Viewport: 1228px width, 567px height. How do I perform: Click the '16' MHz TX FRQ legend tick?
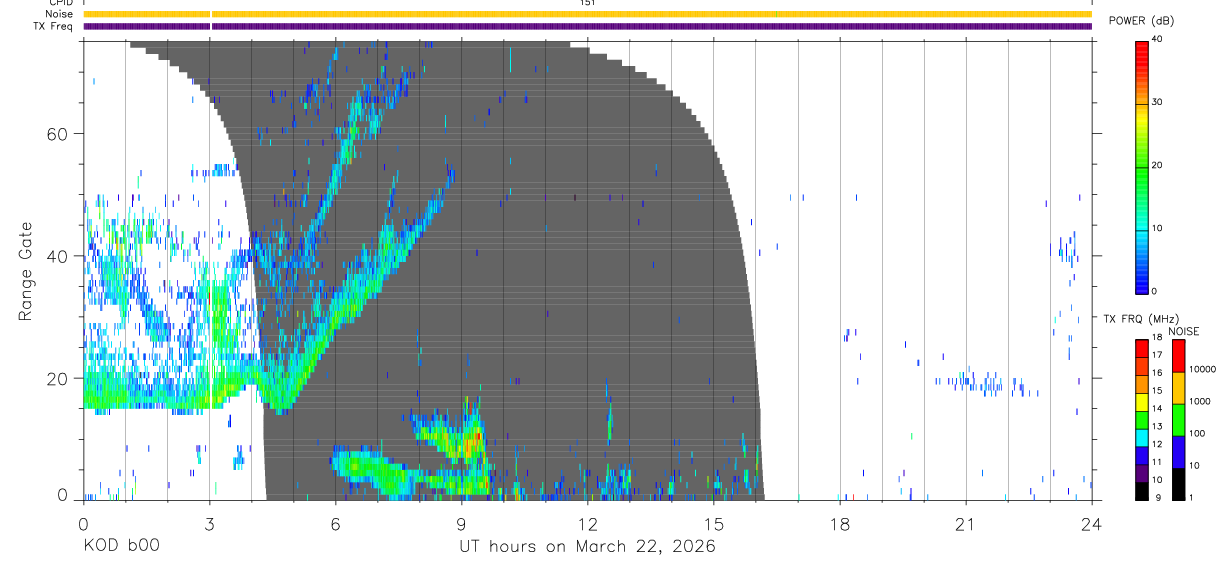(1157, 373)
